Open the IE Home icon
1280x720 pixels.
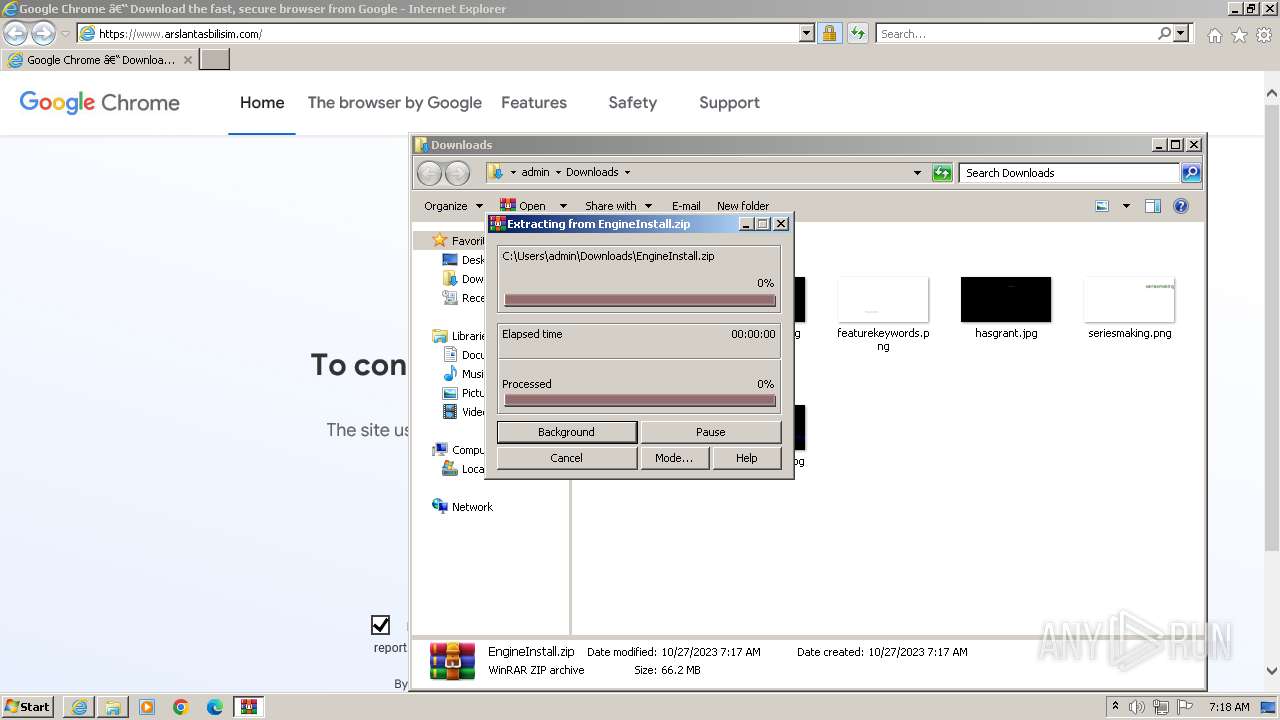coord(1214,35)
